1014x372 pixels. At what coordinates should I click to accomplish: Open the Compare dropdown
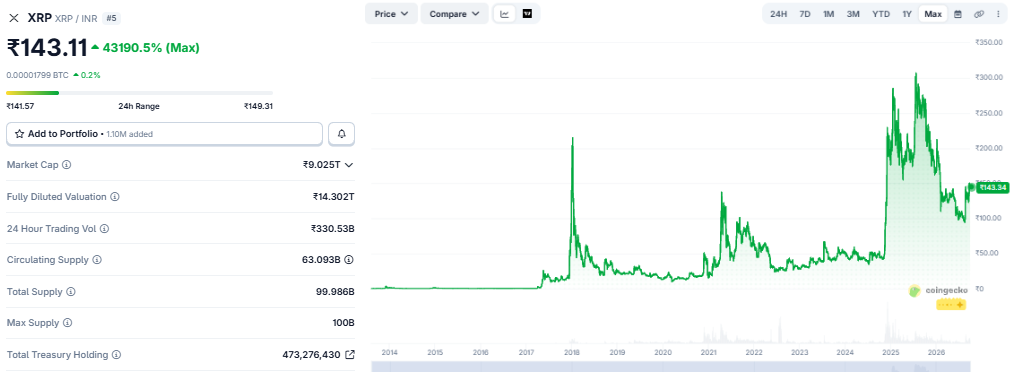pyautogui.click(x=454, y=14)
